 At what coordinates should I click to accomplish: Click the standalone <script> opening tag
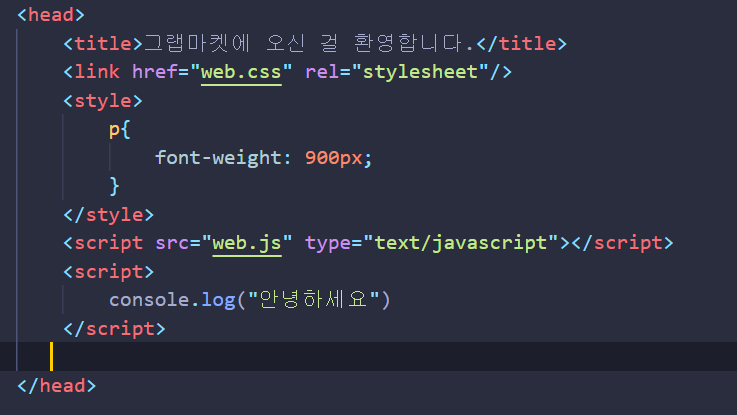[109, 272]
